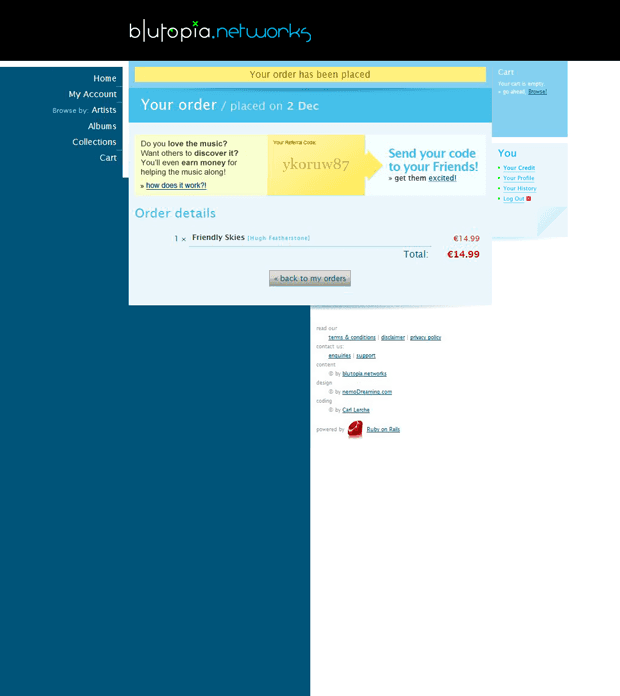620x696 pixels.
Task: Click the privacy policy footer link
Action: 425,338
